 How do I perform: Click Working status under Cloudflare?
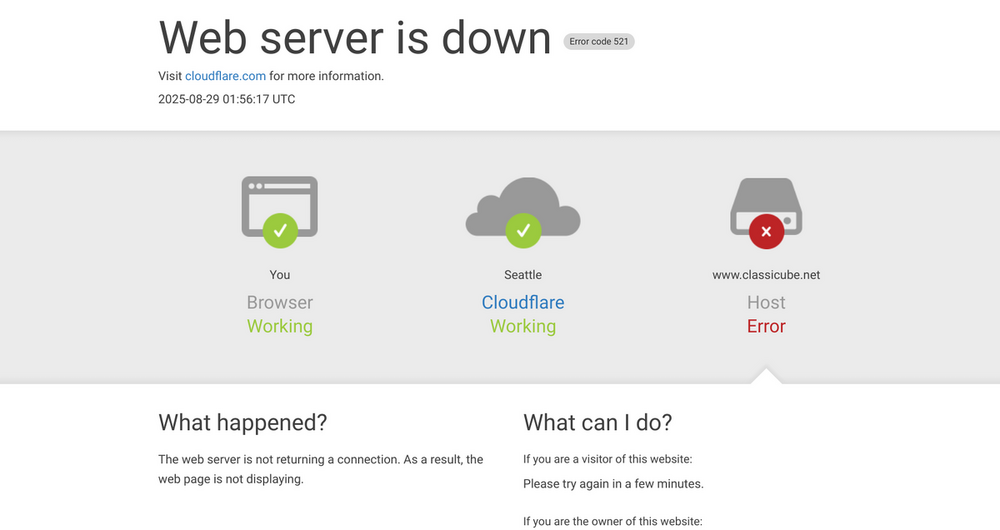tap(523, 326)
